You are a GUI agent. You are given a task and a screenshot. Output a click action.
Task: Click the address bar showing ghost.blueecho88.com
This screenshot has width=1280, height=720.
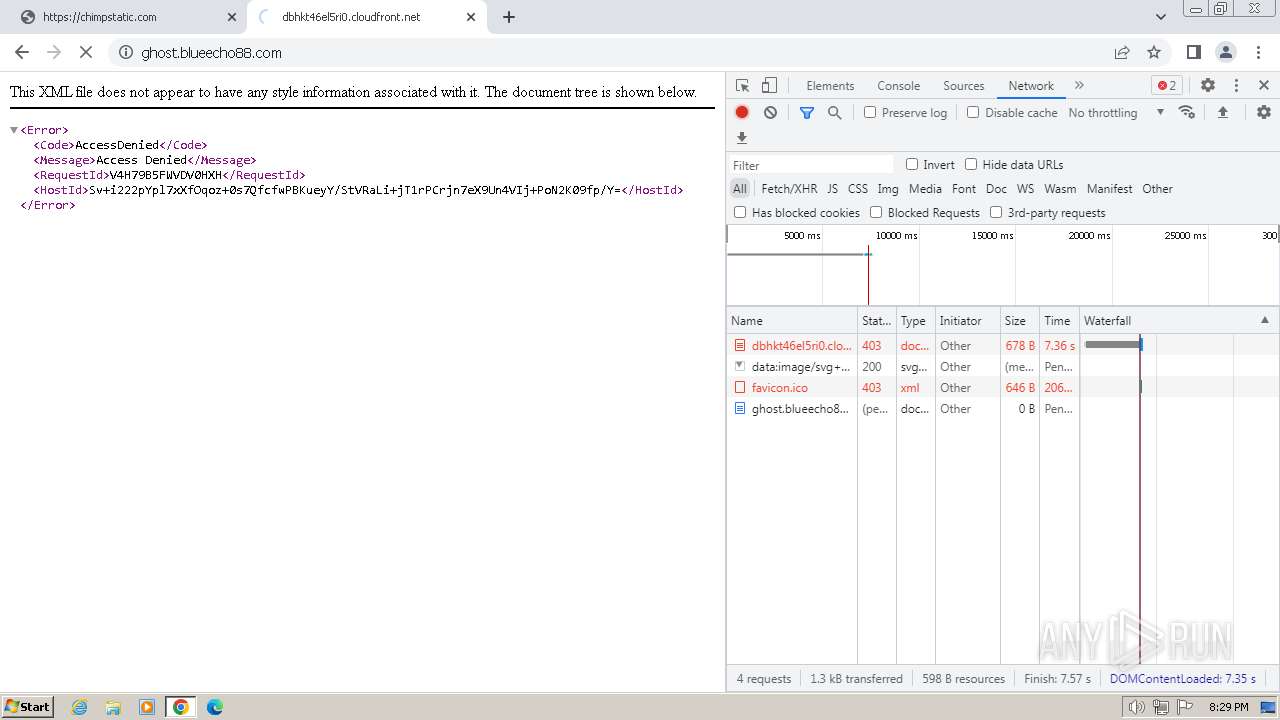[610, 52]
